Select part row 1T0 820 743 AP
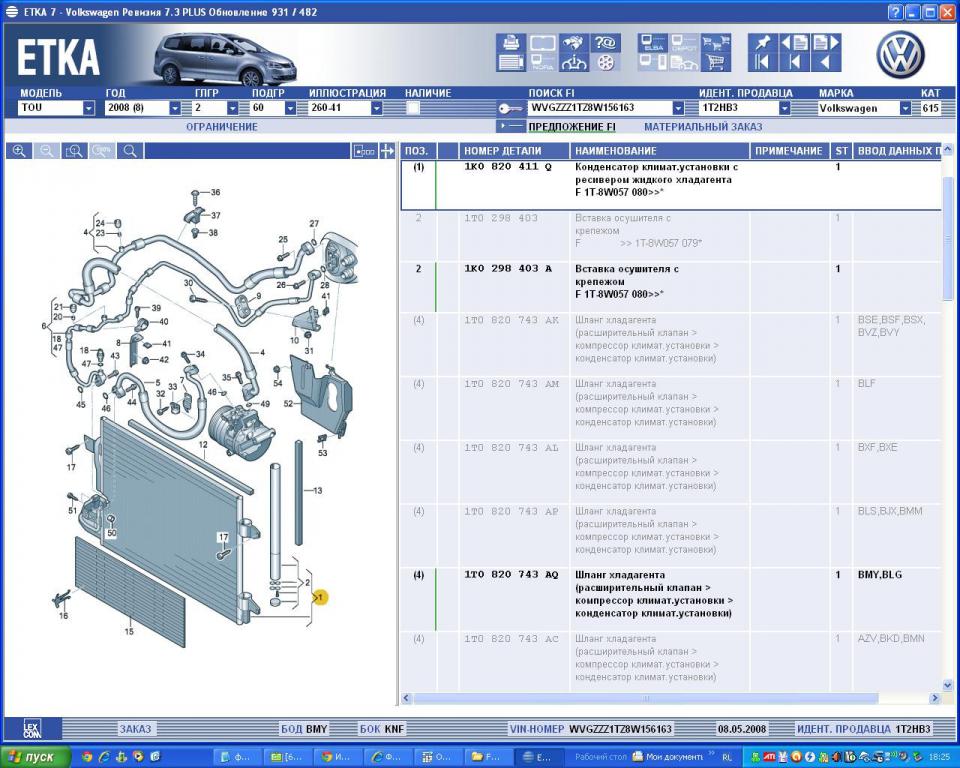The image size is (960, 768). (x=671, y=535)
